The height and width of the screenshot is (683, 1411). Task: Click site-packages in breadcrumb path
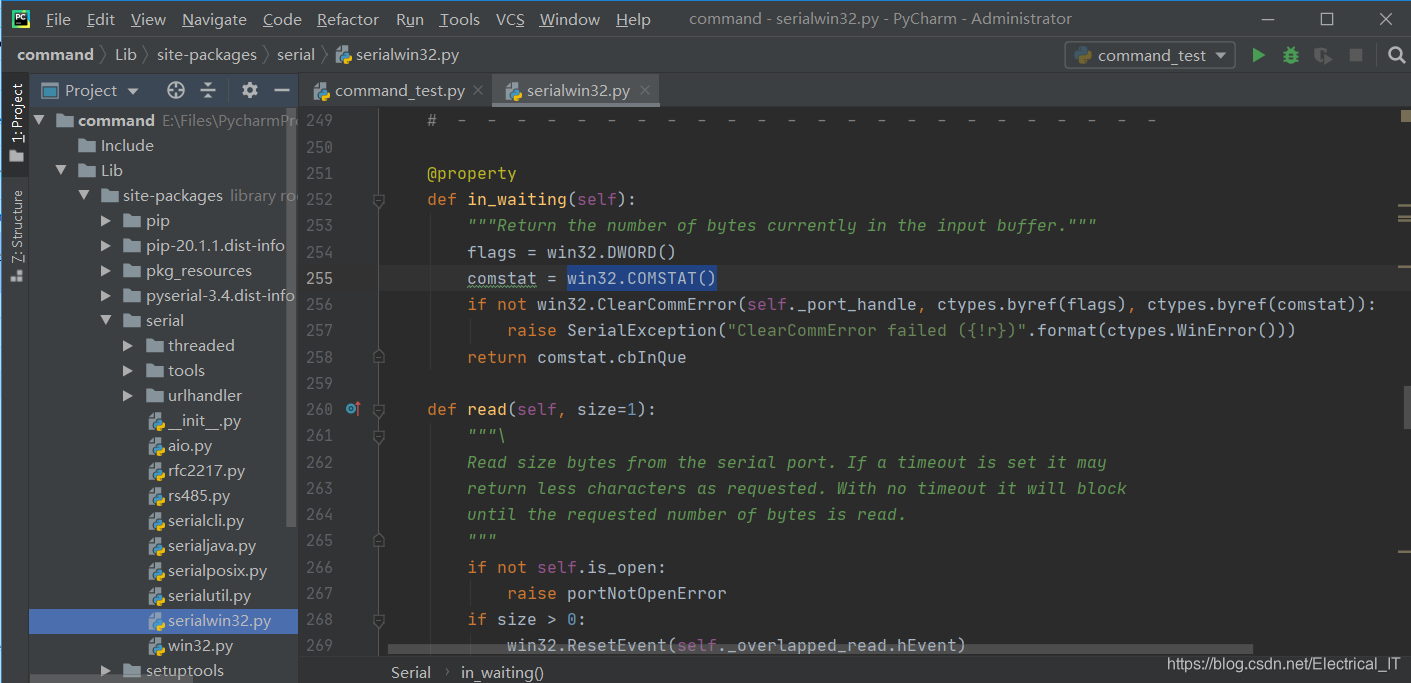207,55
